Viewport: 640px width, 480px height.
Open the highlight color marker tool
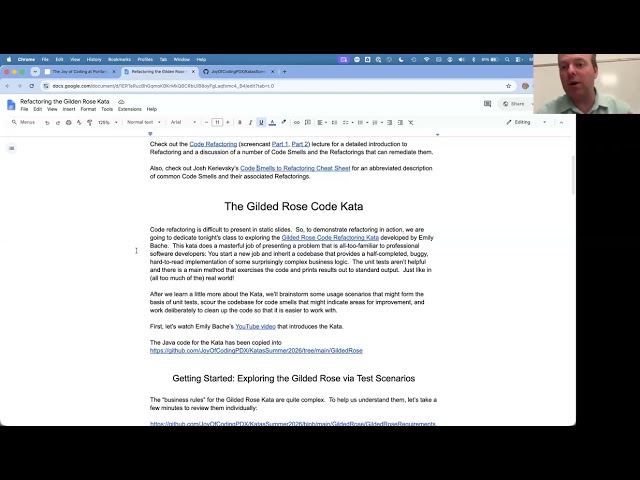(284, 122)
